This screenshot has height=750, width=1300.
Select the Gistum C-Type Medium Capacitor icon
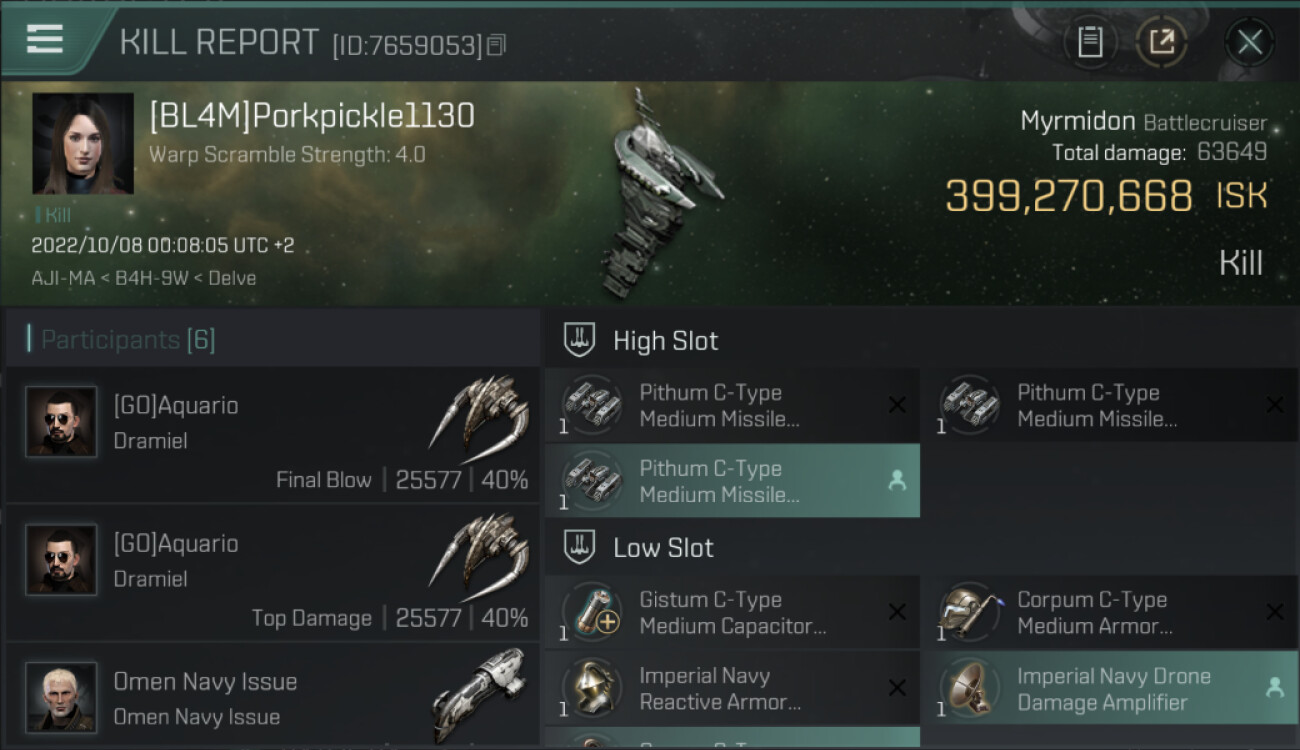tap(591, 612)
